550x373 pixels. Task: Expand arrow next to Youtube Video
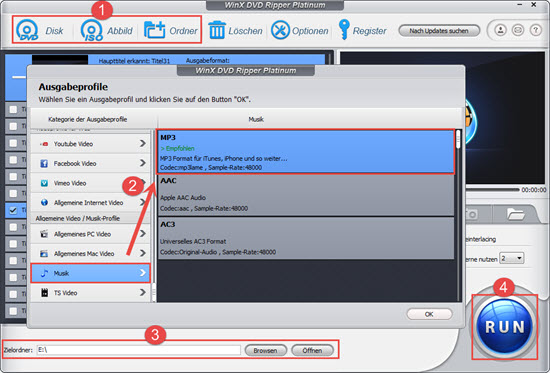coord(142,144)
